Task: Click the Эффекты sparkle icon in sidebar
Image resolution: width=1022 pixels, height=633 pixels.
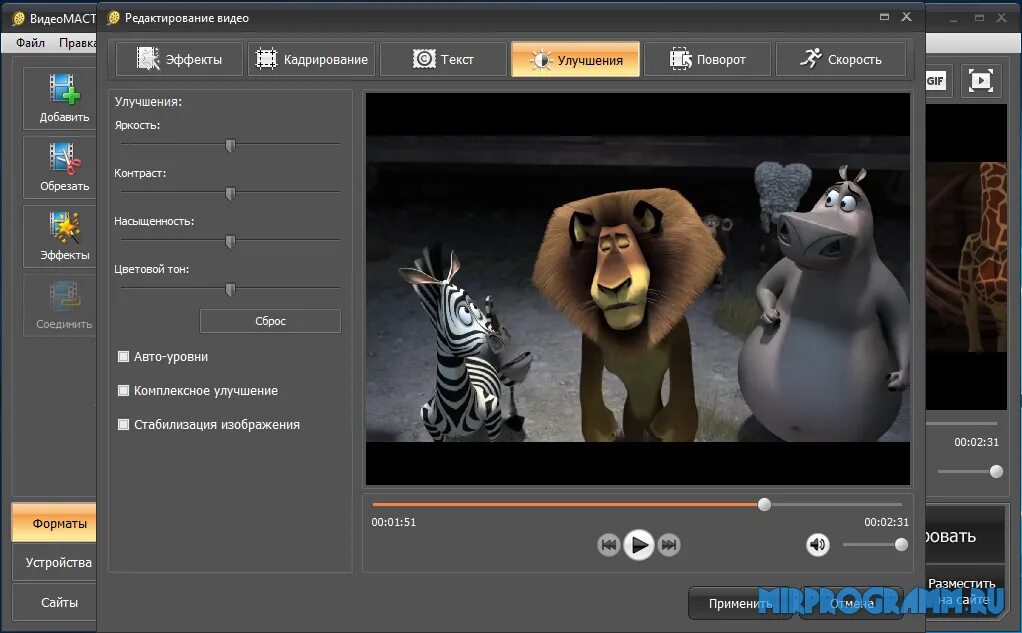Action: (64, 228)
